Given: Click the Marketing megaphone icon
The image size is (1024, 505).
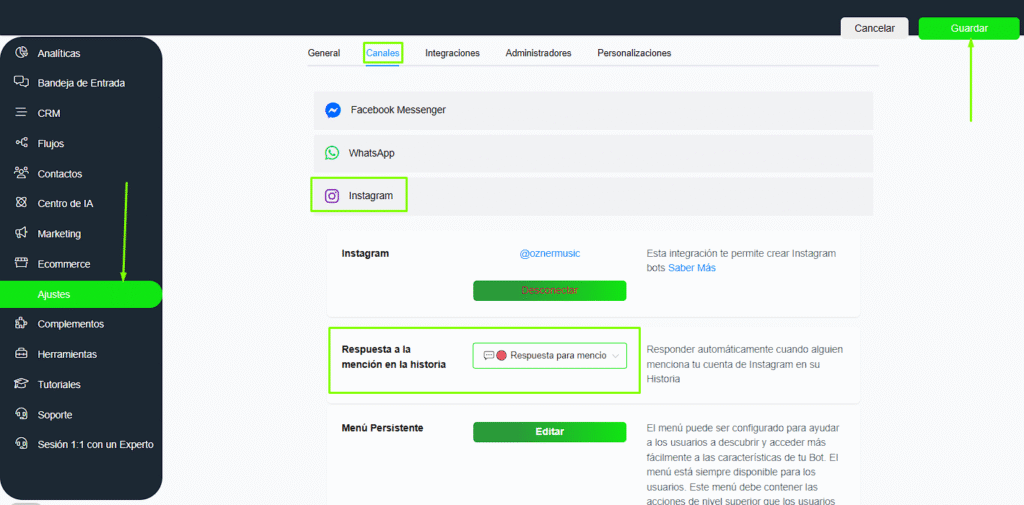Looking at the screenshot, I should click(21, 233).
